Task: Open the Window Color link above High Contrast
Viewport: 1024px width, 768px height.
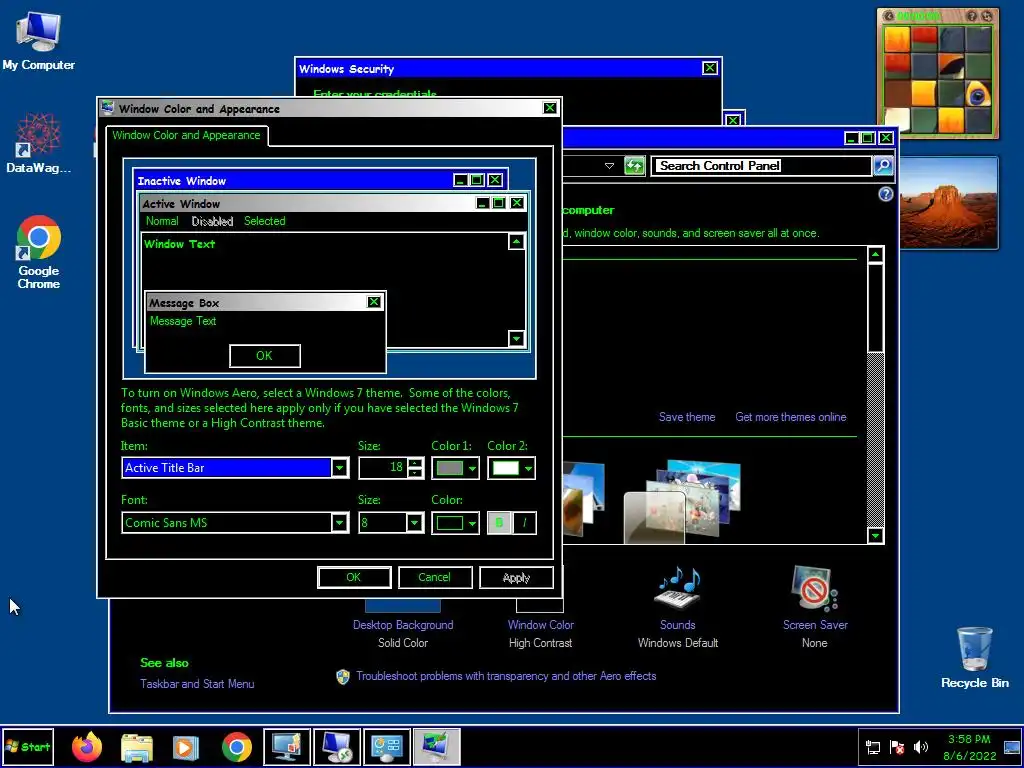Action: tap(541, 625)
